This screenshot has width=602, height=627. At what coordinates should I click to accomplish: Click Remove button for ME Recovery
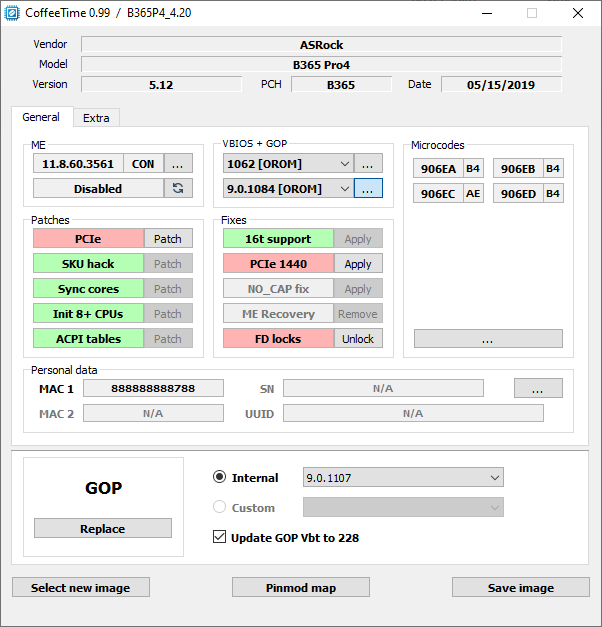358,314
